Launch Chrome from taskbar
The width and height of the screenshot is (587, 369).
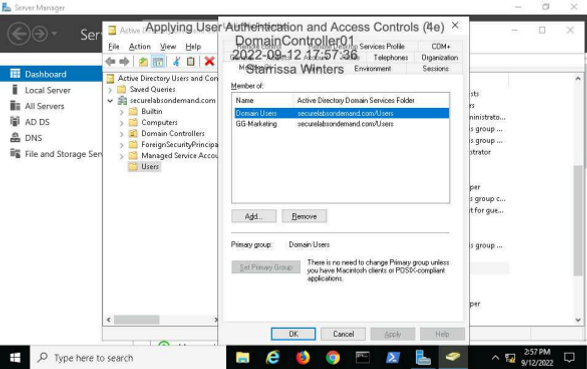[332, 358]
